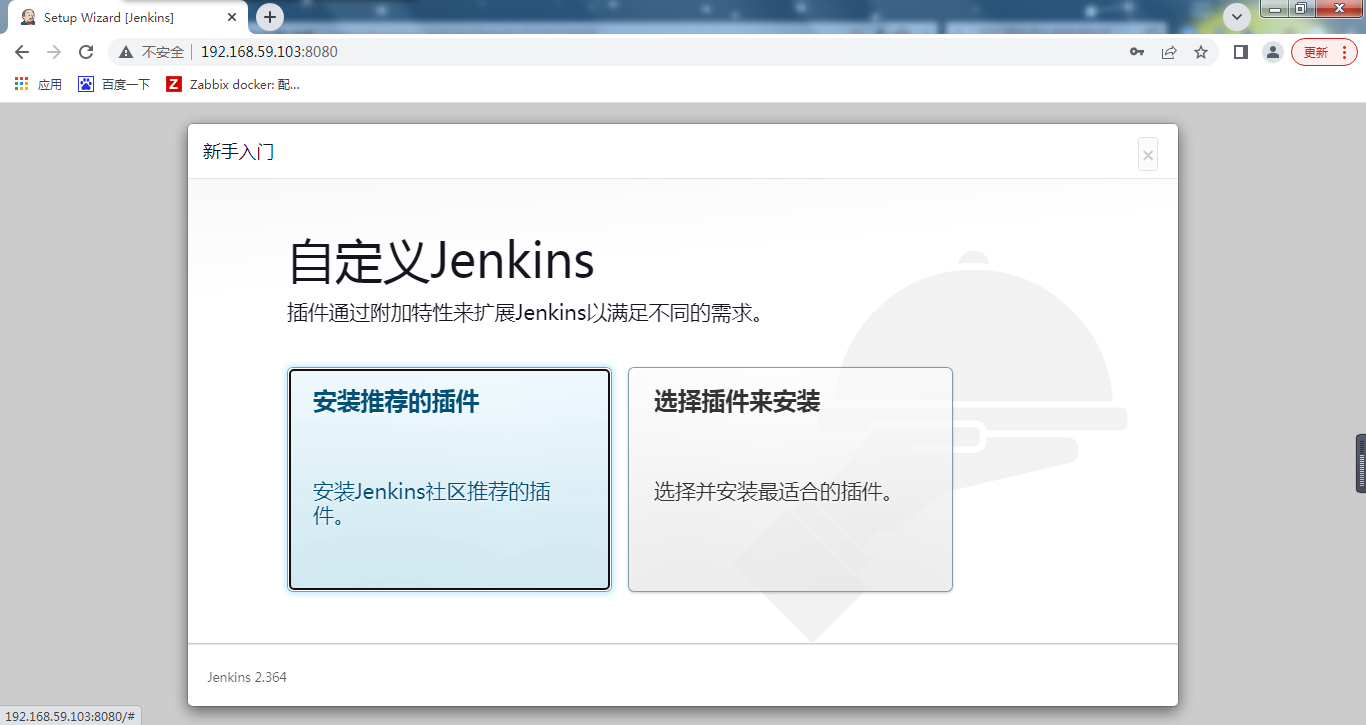1366x725 pixels.
Task: Open the Zabbix docker bookmark
Action: (x=232, y=85)
